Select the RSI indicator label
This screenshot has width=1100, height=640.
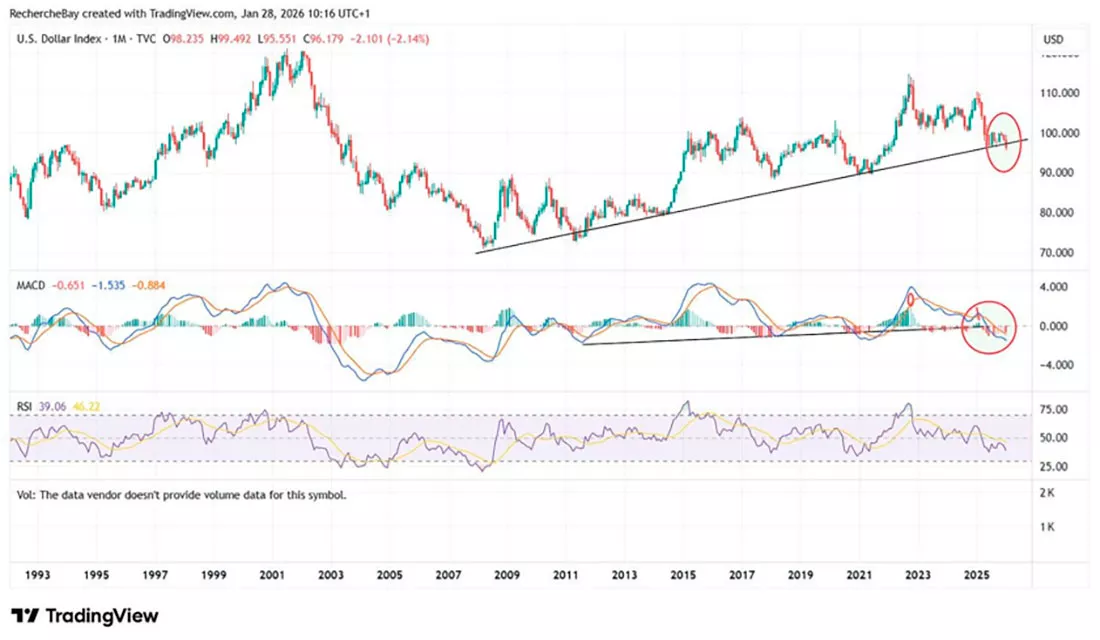[25, 407]
